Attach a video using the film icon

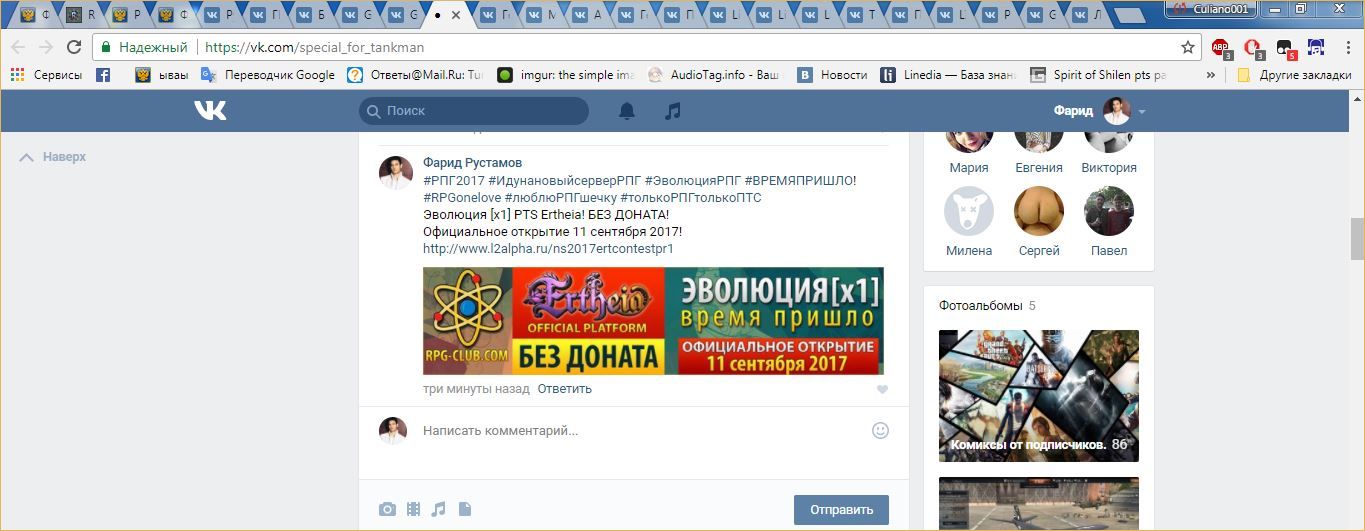(413, 509)
